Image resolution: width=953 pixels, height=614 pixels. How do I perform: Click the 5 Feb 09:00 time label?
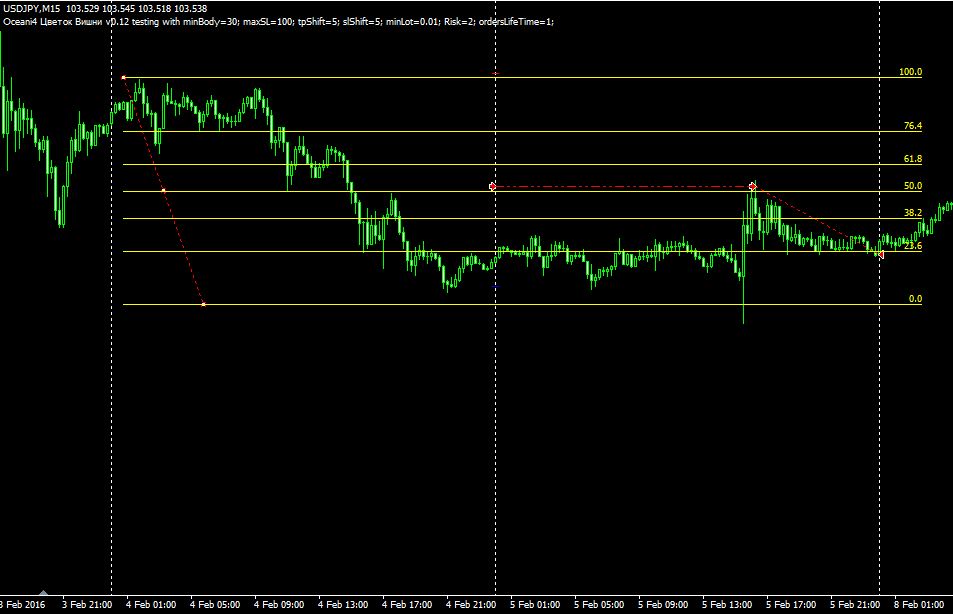click(x=663, y=605)
